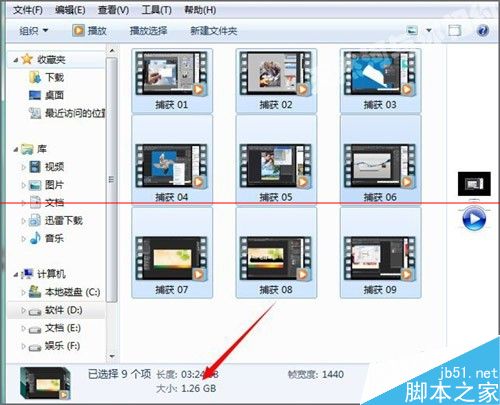Collapse the 计算机 group
The image size is (500, 405).
click(x=16, y=275)
